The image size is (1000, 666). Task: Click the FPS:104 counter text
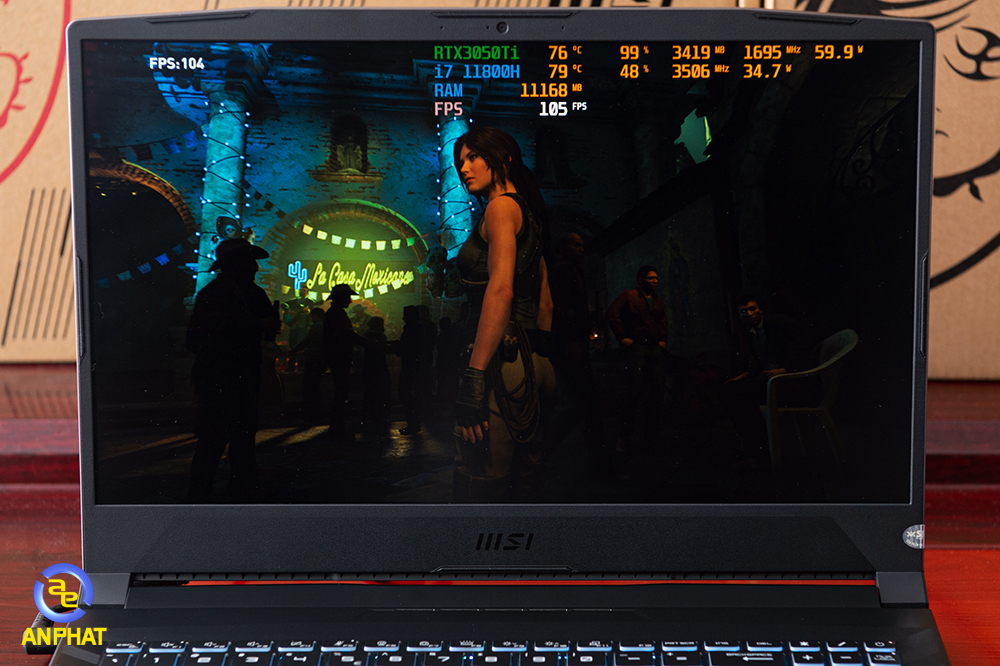coord(177,63)
